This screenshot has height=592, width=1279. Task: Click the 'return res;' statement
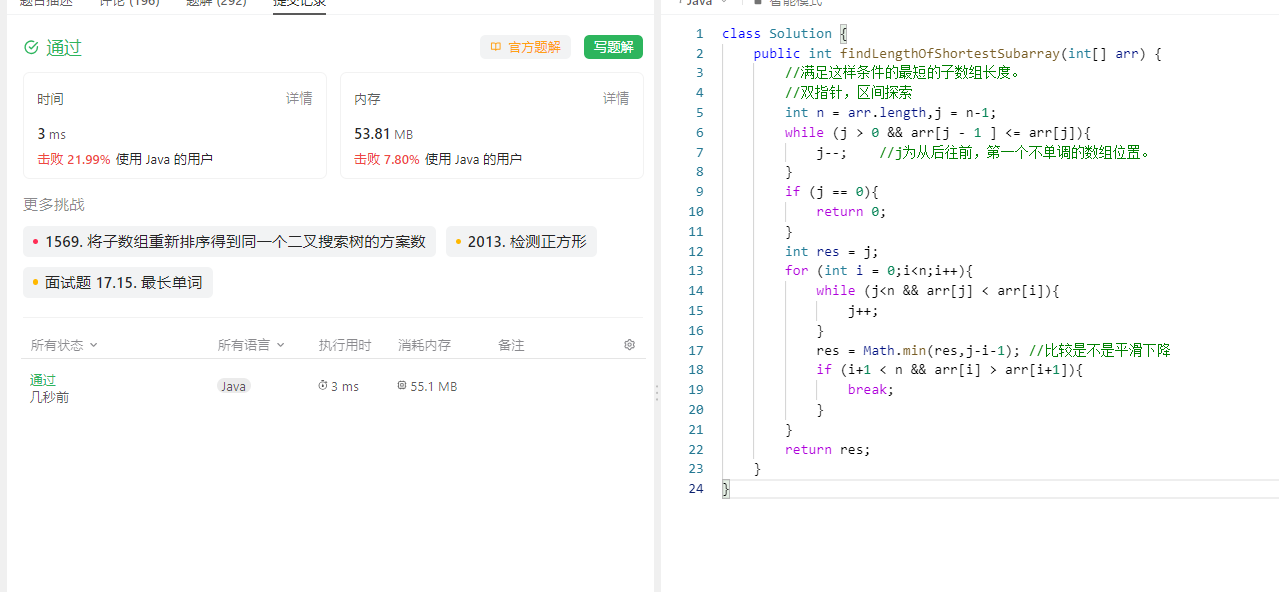click(828, 449)
